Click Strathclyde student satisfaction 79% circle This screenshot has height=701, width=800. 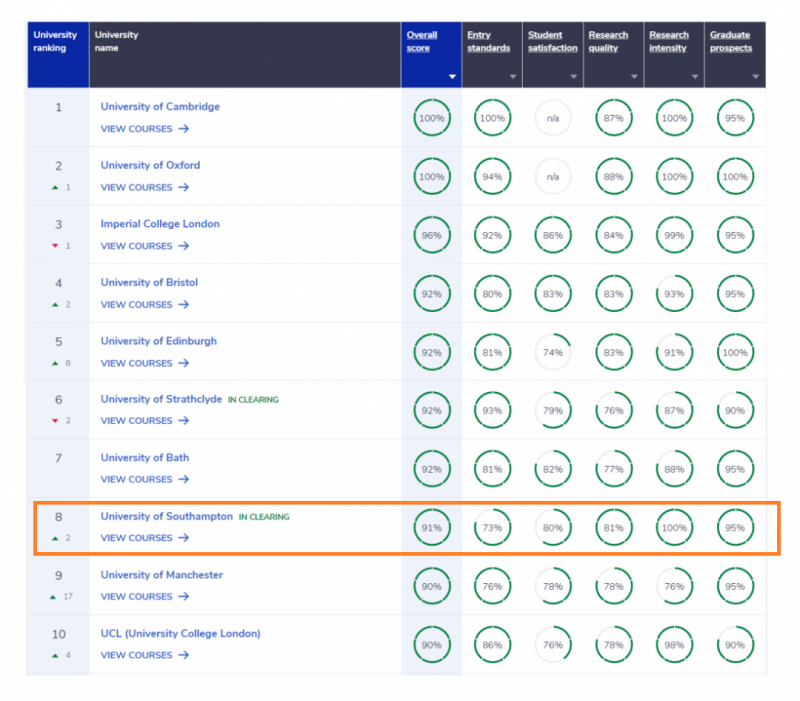click(x=553, y=410)
